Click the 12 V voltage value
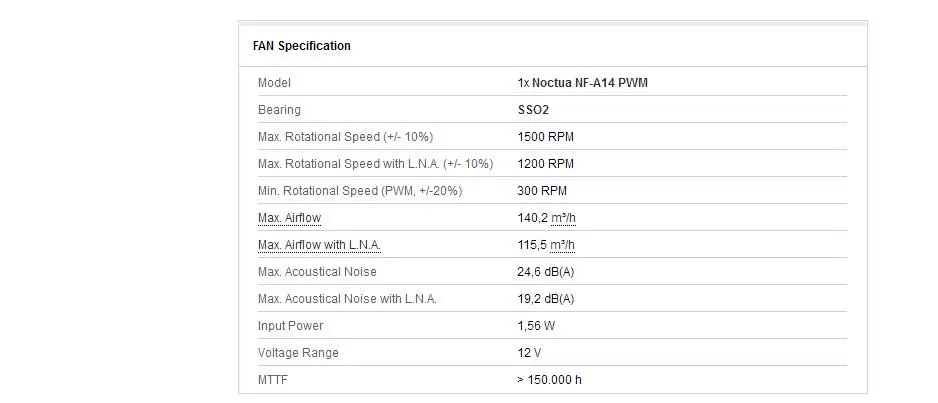This screenshot has width=938, height=403. [529, 353]
